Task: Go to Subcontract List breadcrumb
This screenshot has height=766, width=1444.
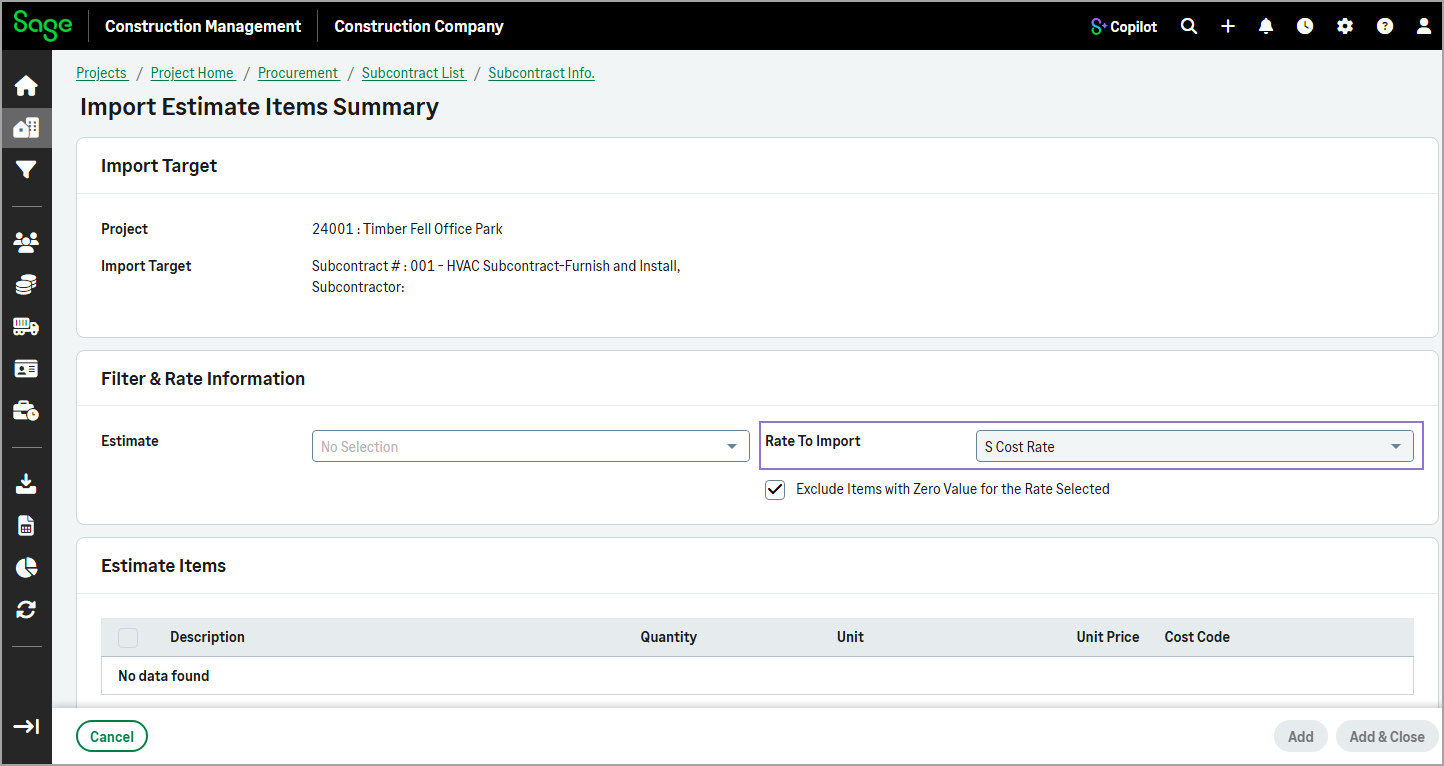Action: pyautogui.click(x=414, y=73)
